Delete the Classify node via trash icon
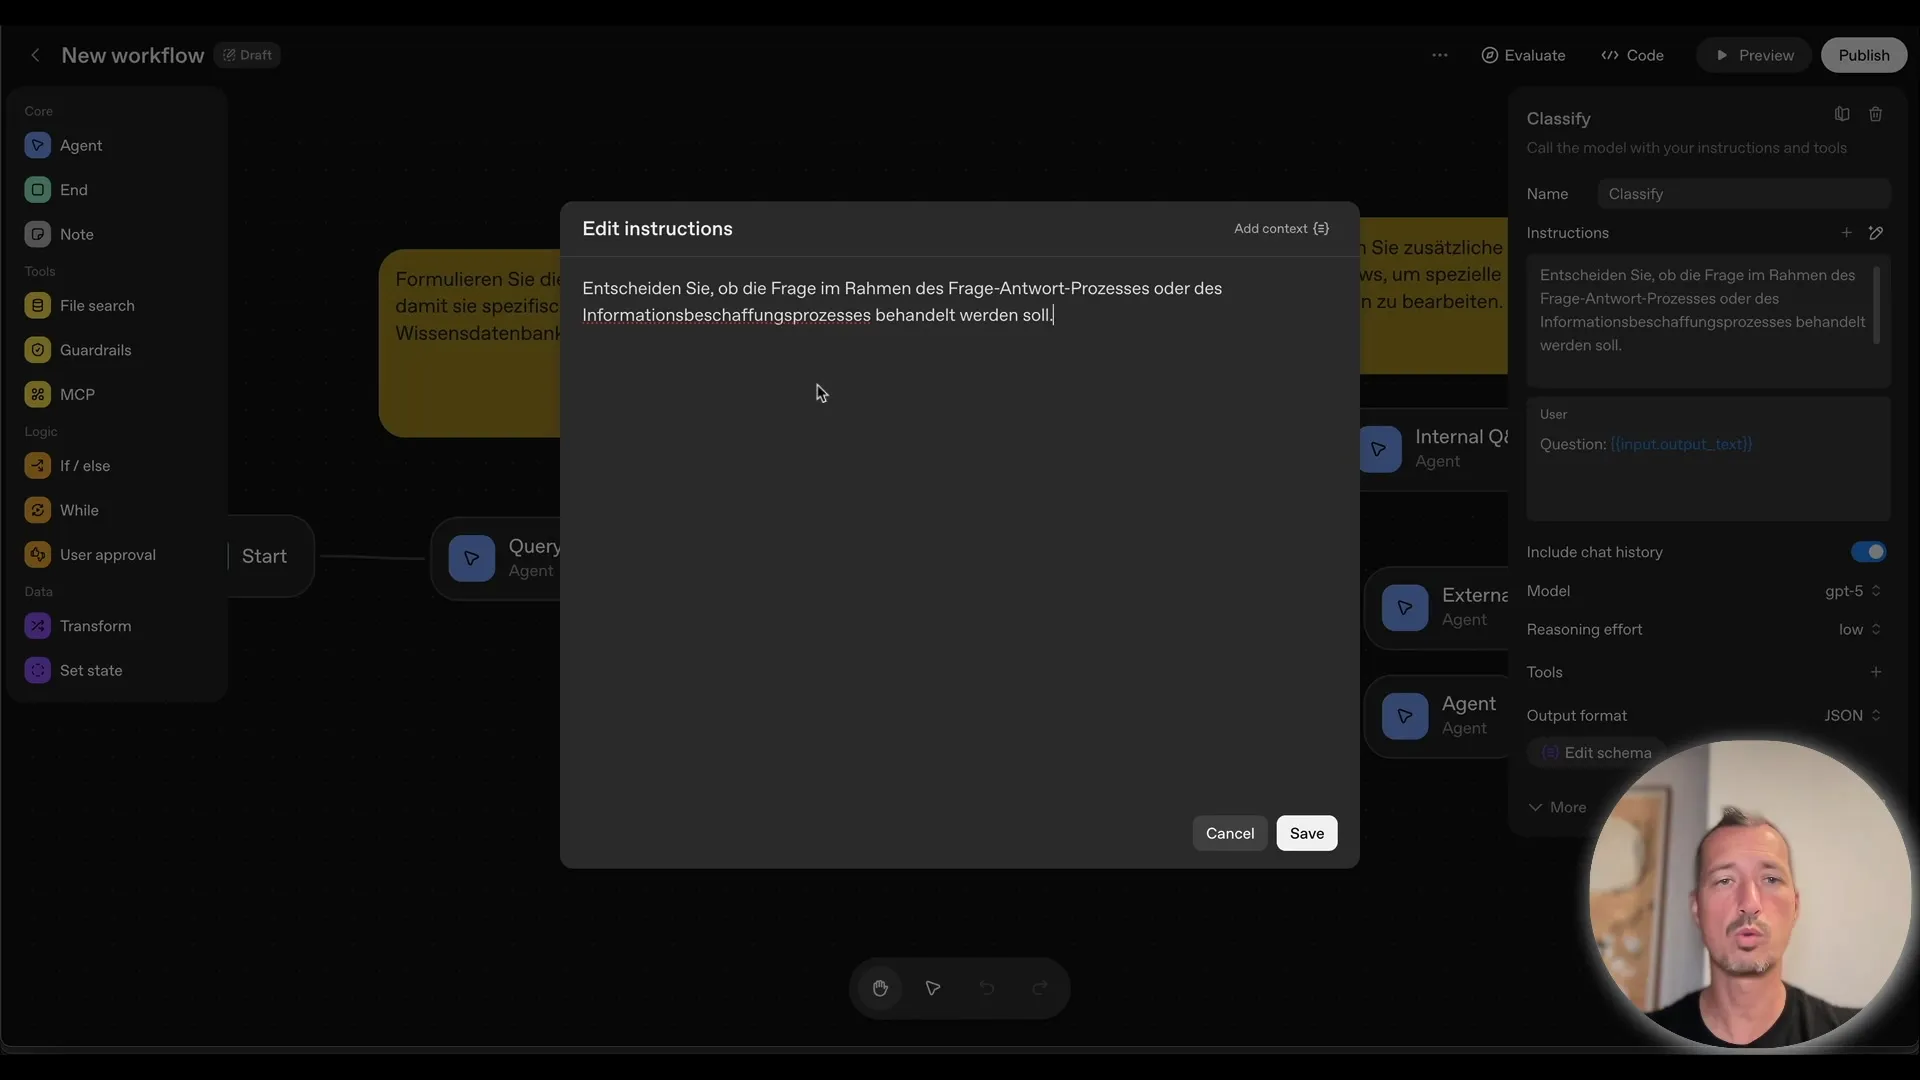1920x1080 pixels. tap(1877, 114)
